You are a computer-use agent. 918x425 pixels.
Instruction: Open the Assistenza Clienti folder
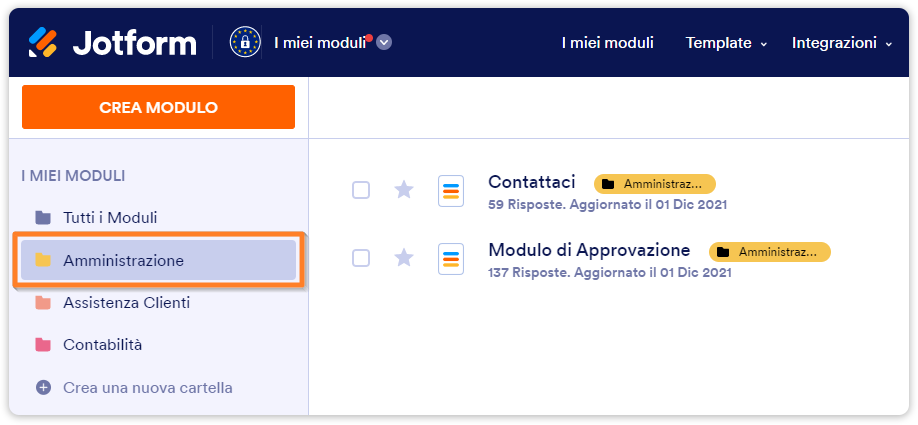click(126, 302)
